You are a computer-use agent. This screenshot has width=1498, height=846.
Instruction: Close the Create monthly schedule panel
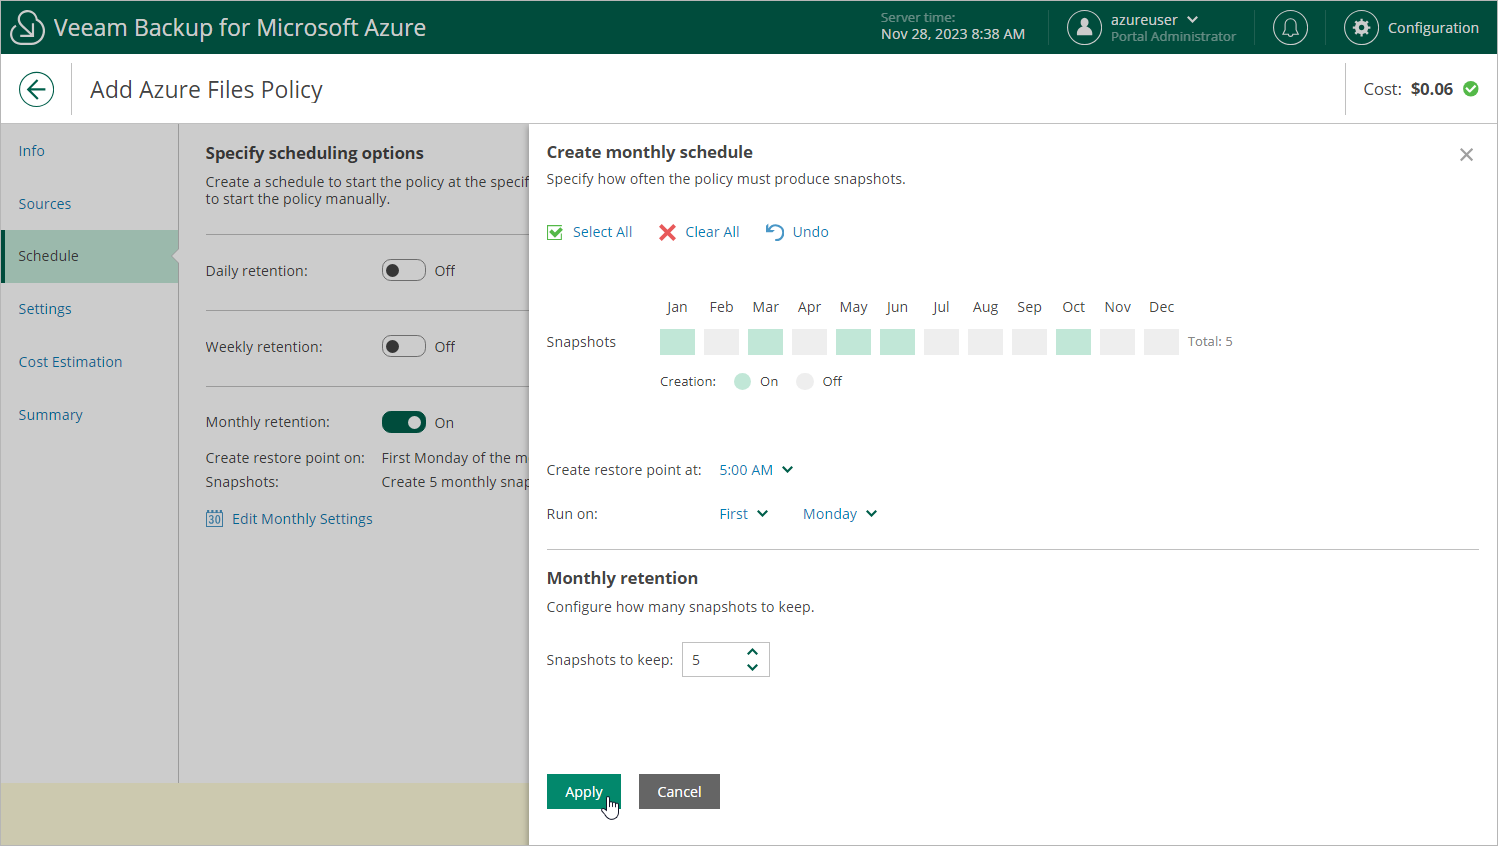(x=1466, y=155)
